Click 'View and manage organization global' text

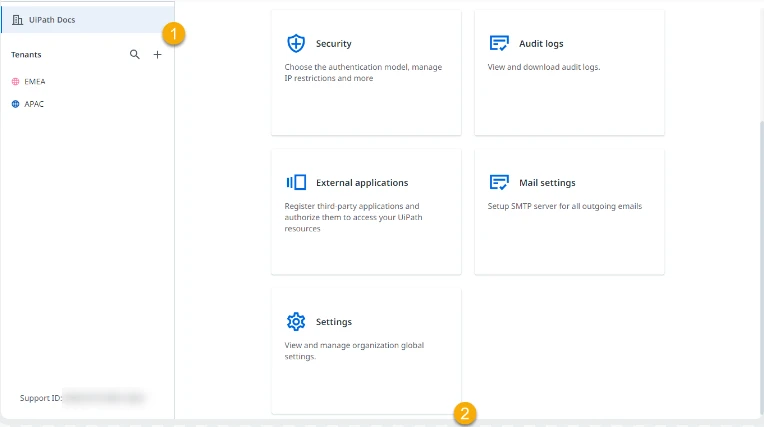(x=354, y=351)
